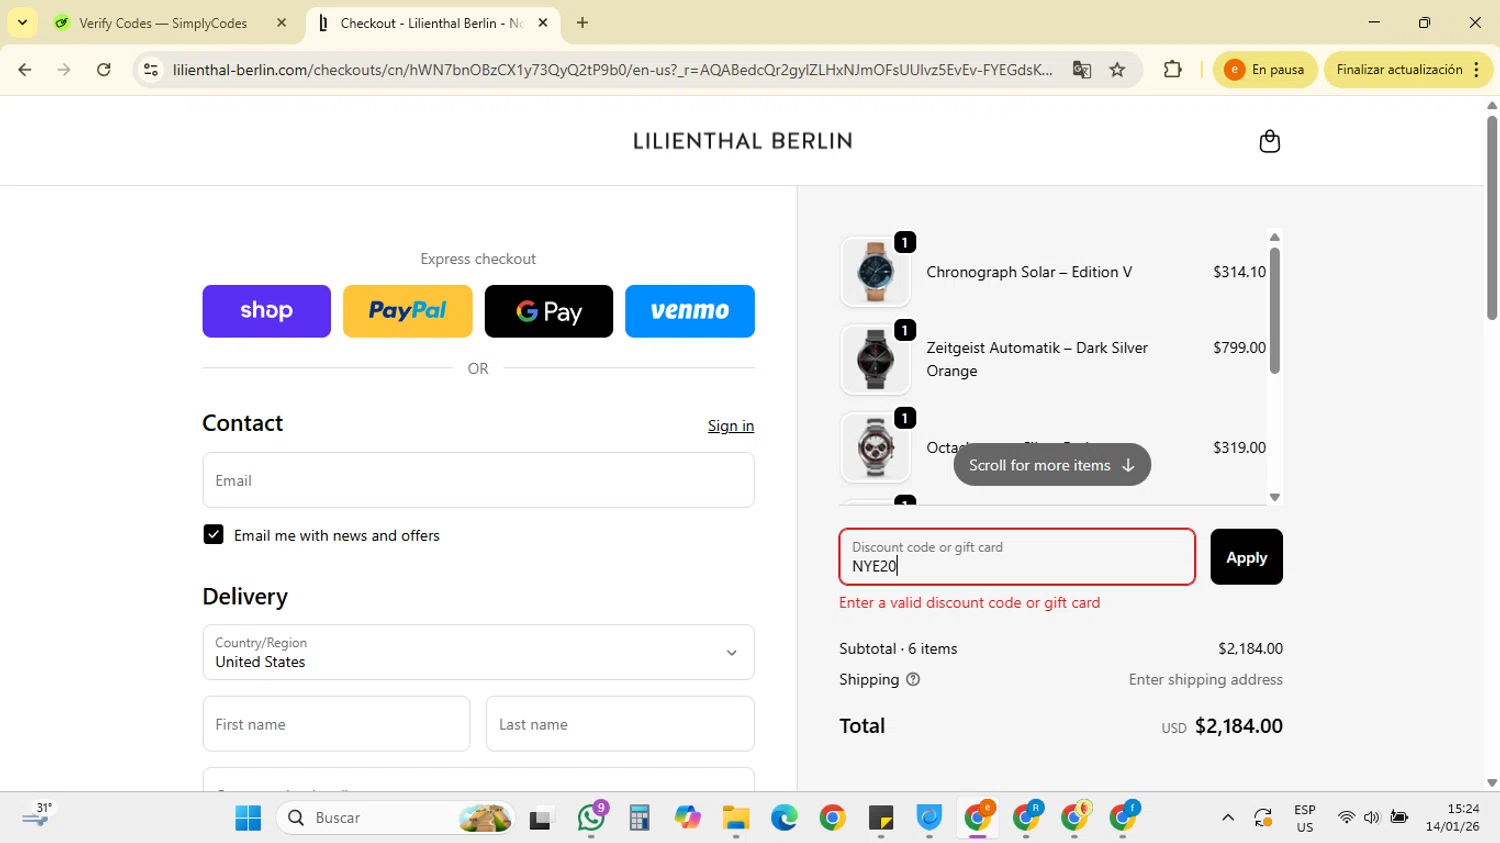Pay with Venmo button
The width and height of the screenshot is (1500, 843).
point(690,311)
